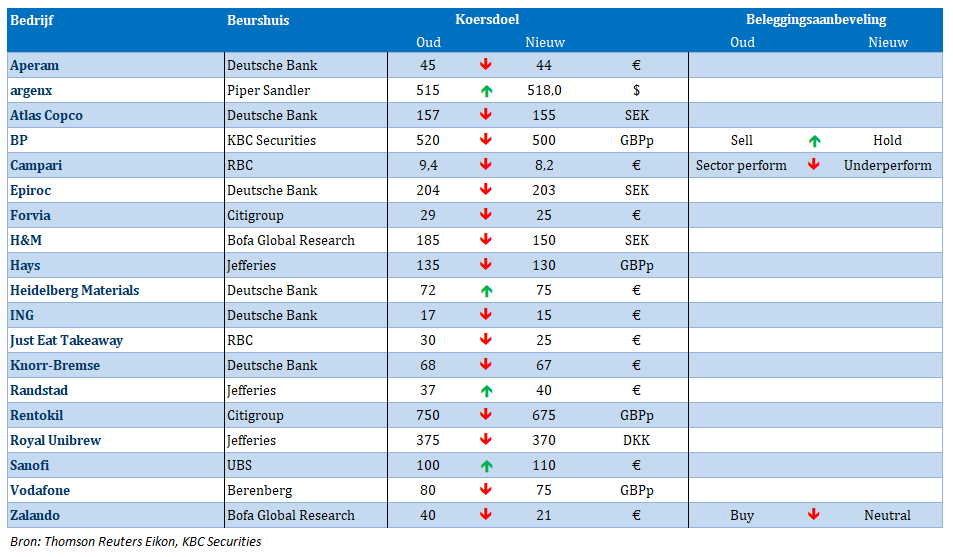Viewport: 953px width, 557px height.
Task: Click the red arrow between 9,4 and 8,2 for Campari
Action: 486,164
